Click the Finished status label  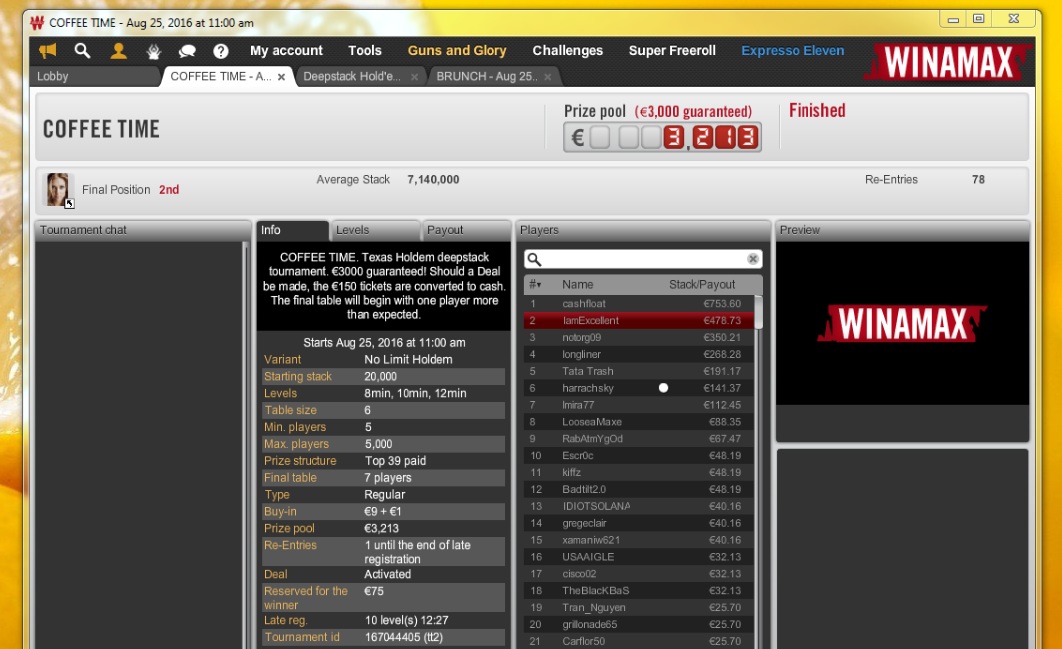pos(817,110)
